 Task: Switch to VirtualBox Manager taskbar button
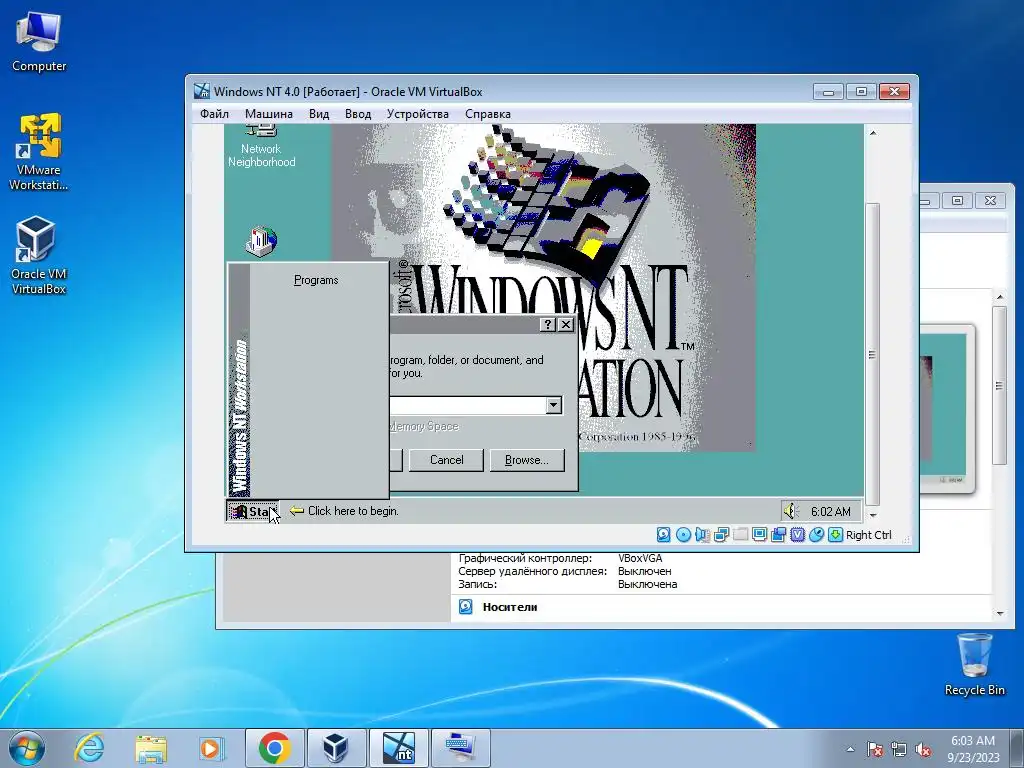336,748
